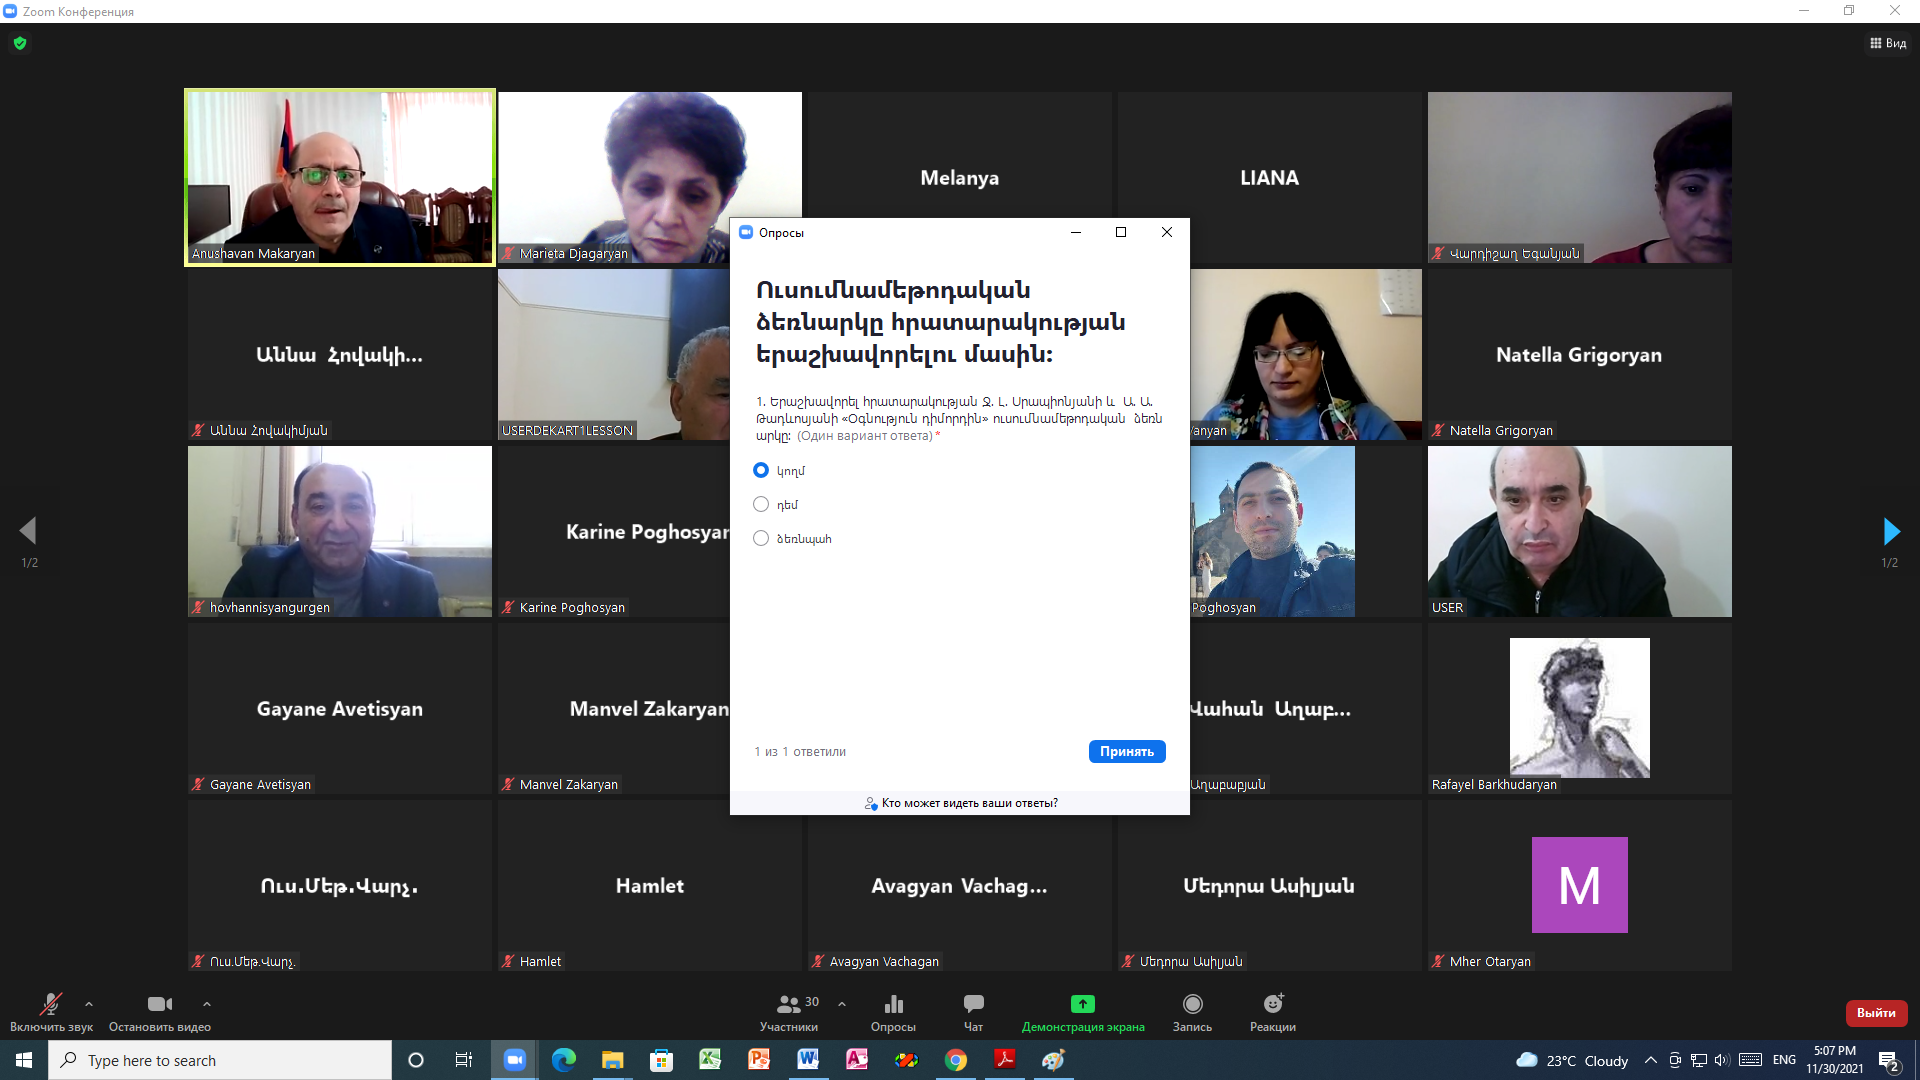Open weather 23°C Cloudy widget
Screen dimensions: 1920x1080
click(x=1572, y=1060)
